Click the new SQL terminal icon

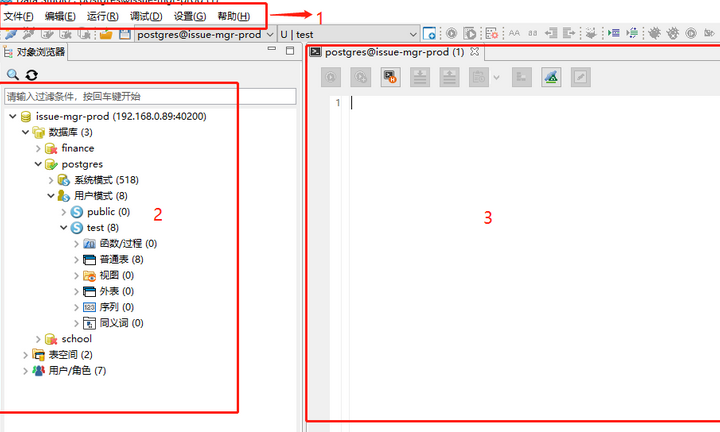(429, 34)
